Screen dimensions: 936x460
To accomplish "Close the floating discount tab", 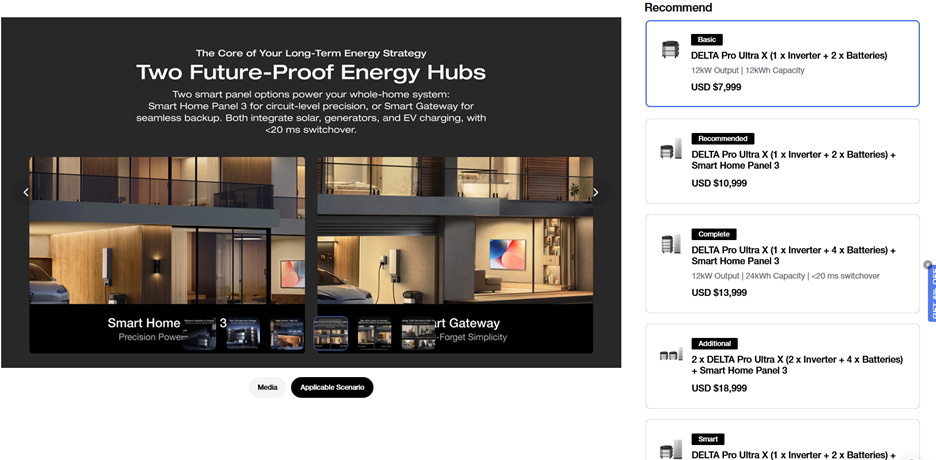I will (x=927, y=264).
